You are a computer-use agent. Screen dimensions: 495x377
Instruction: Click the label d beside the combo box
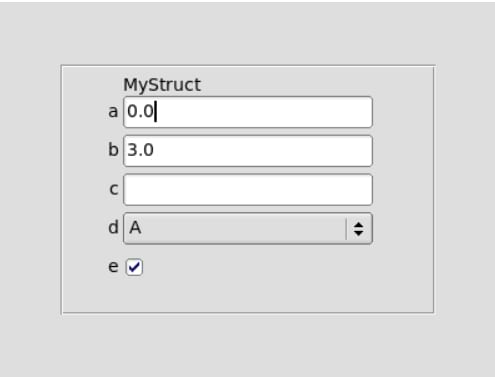(x=113, y=228)
